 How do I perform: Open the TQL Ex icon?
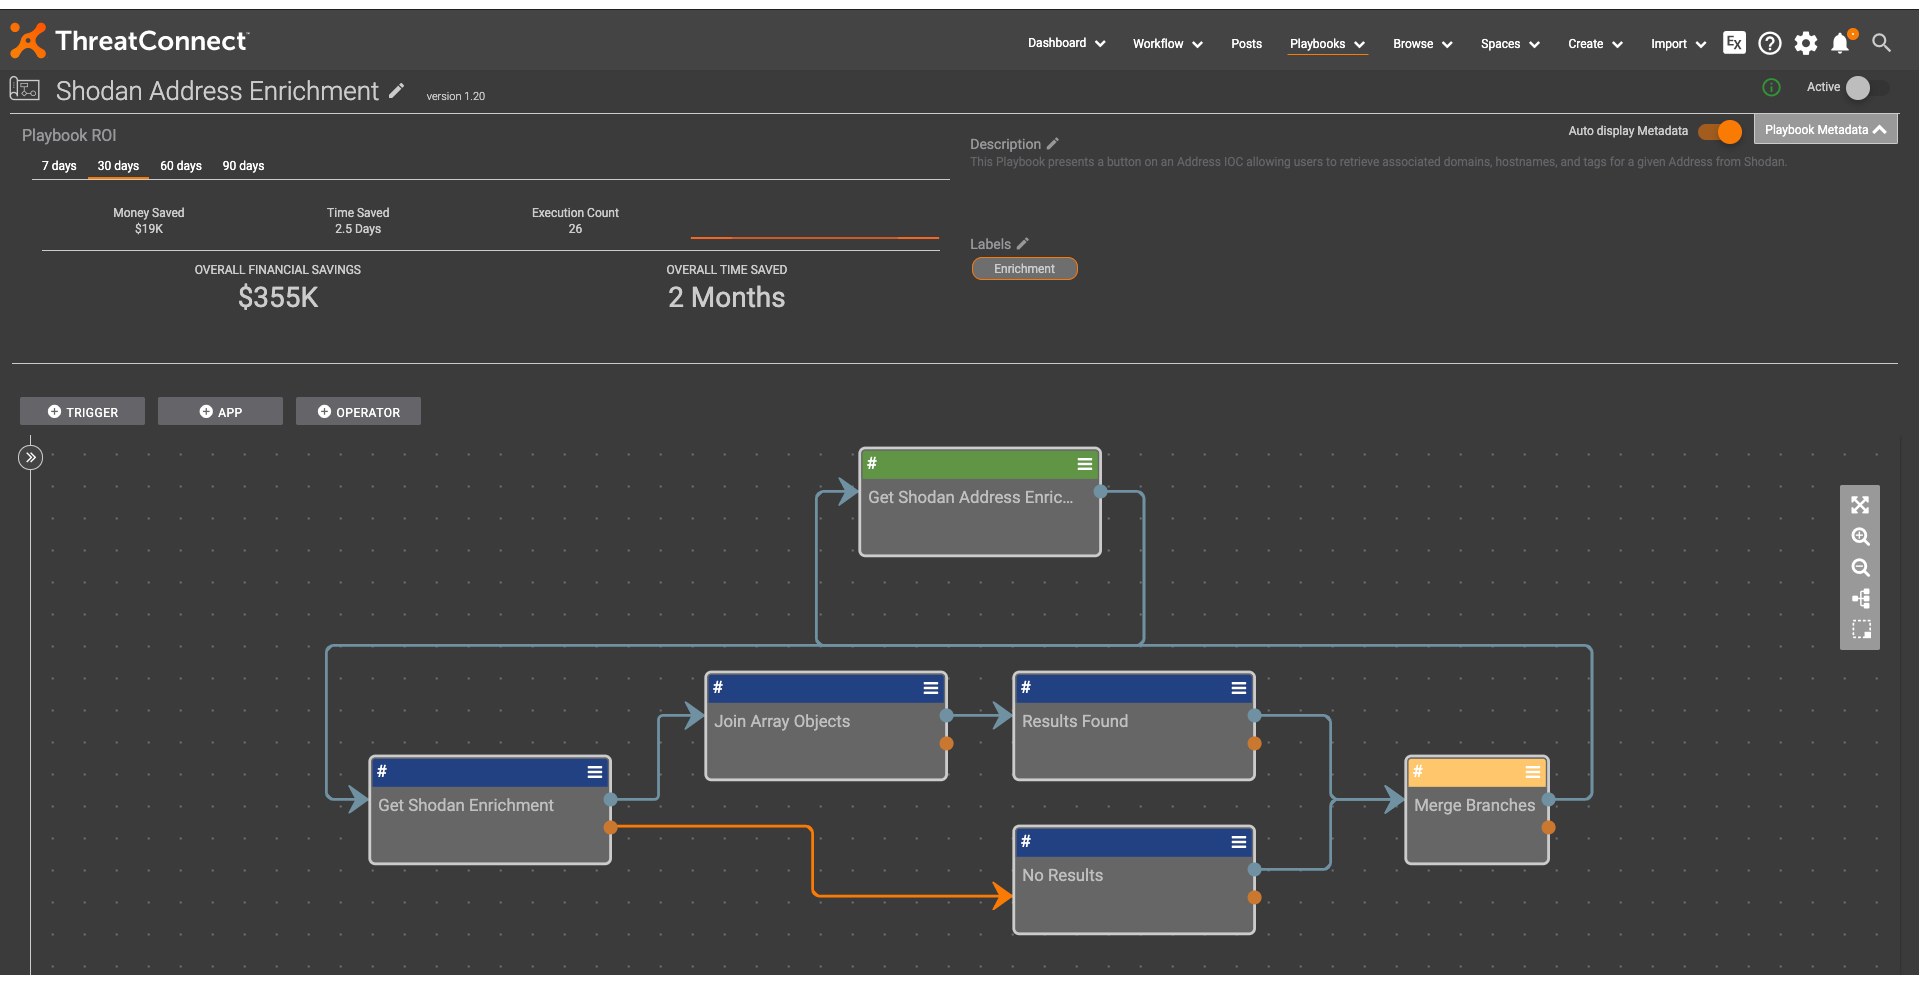pos(1734,43)
